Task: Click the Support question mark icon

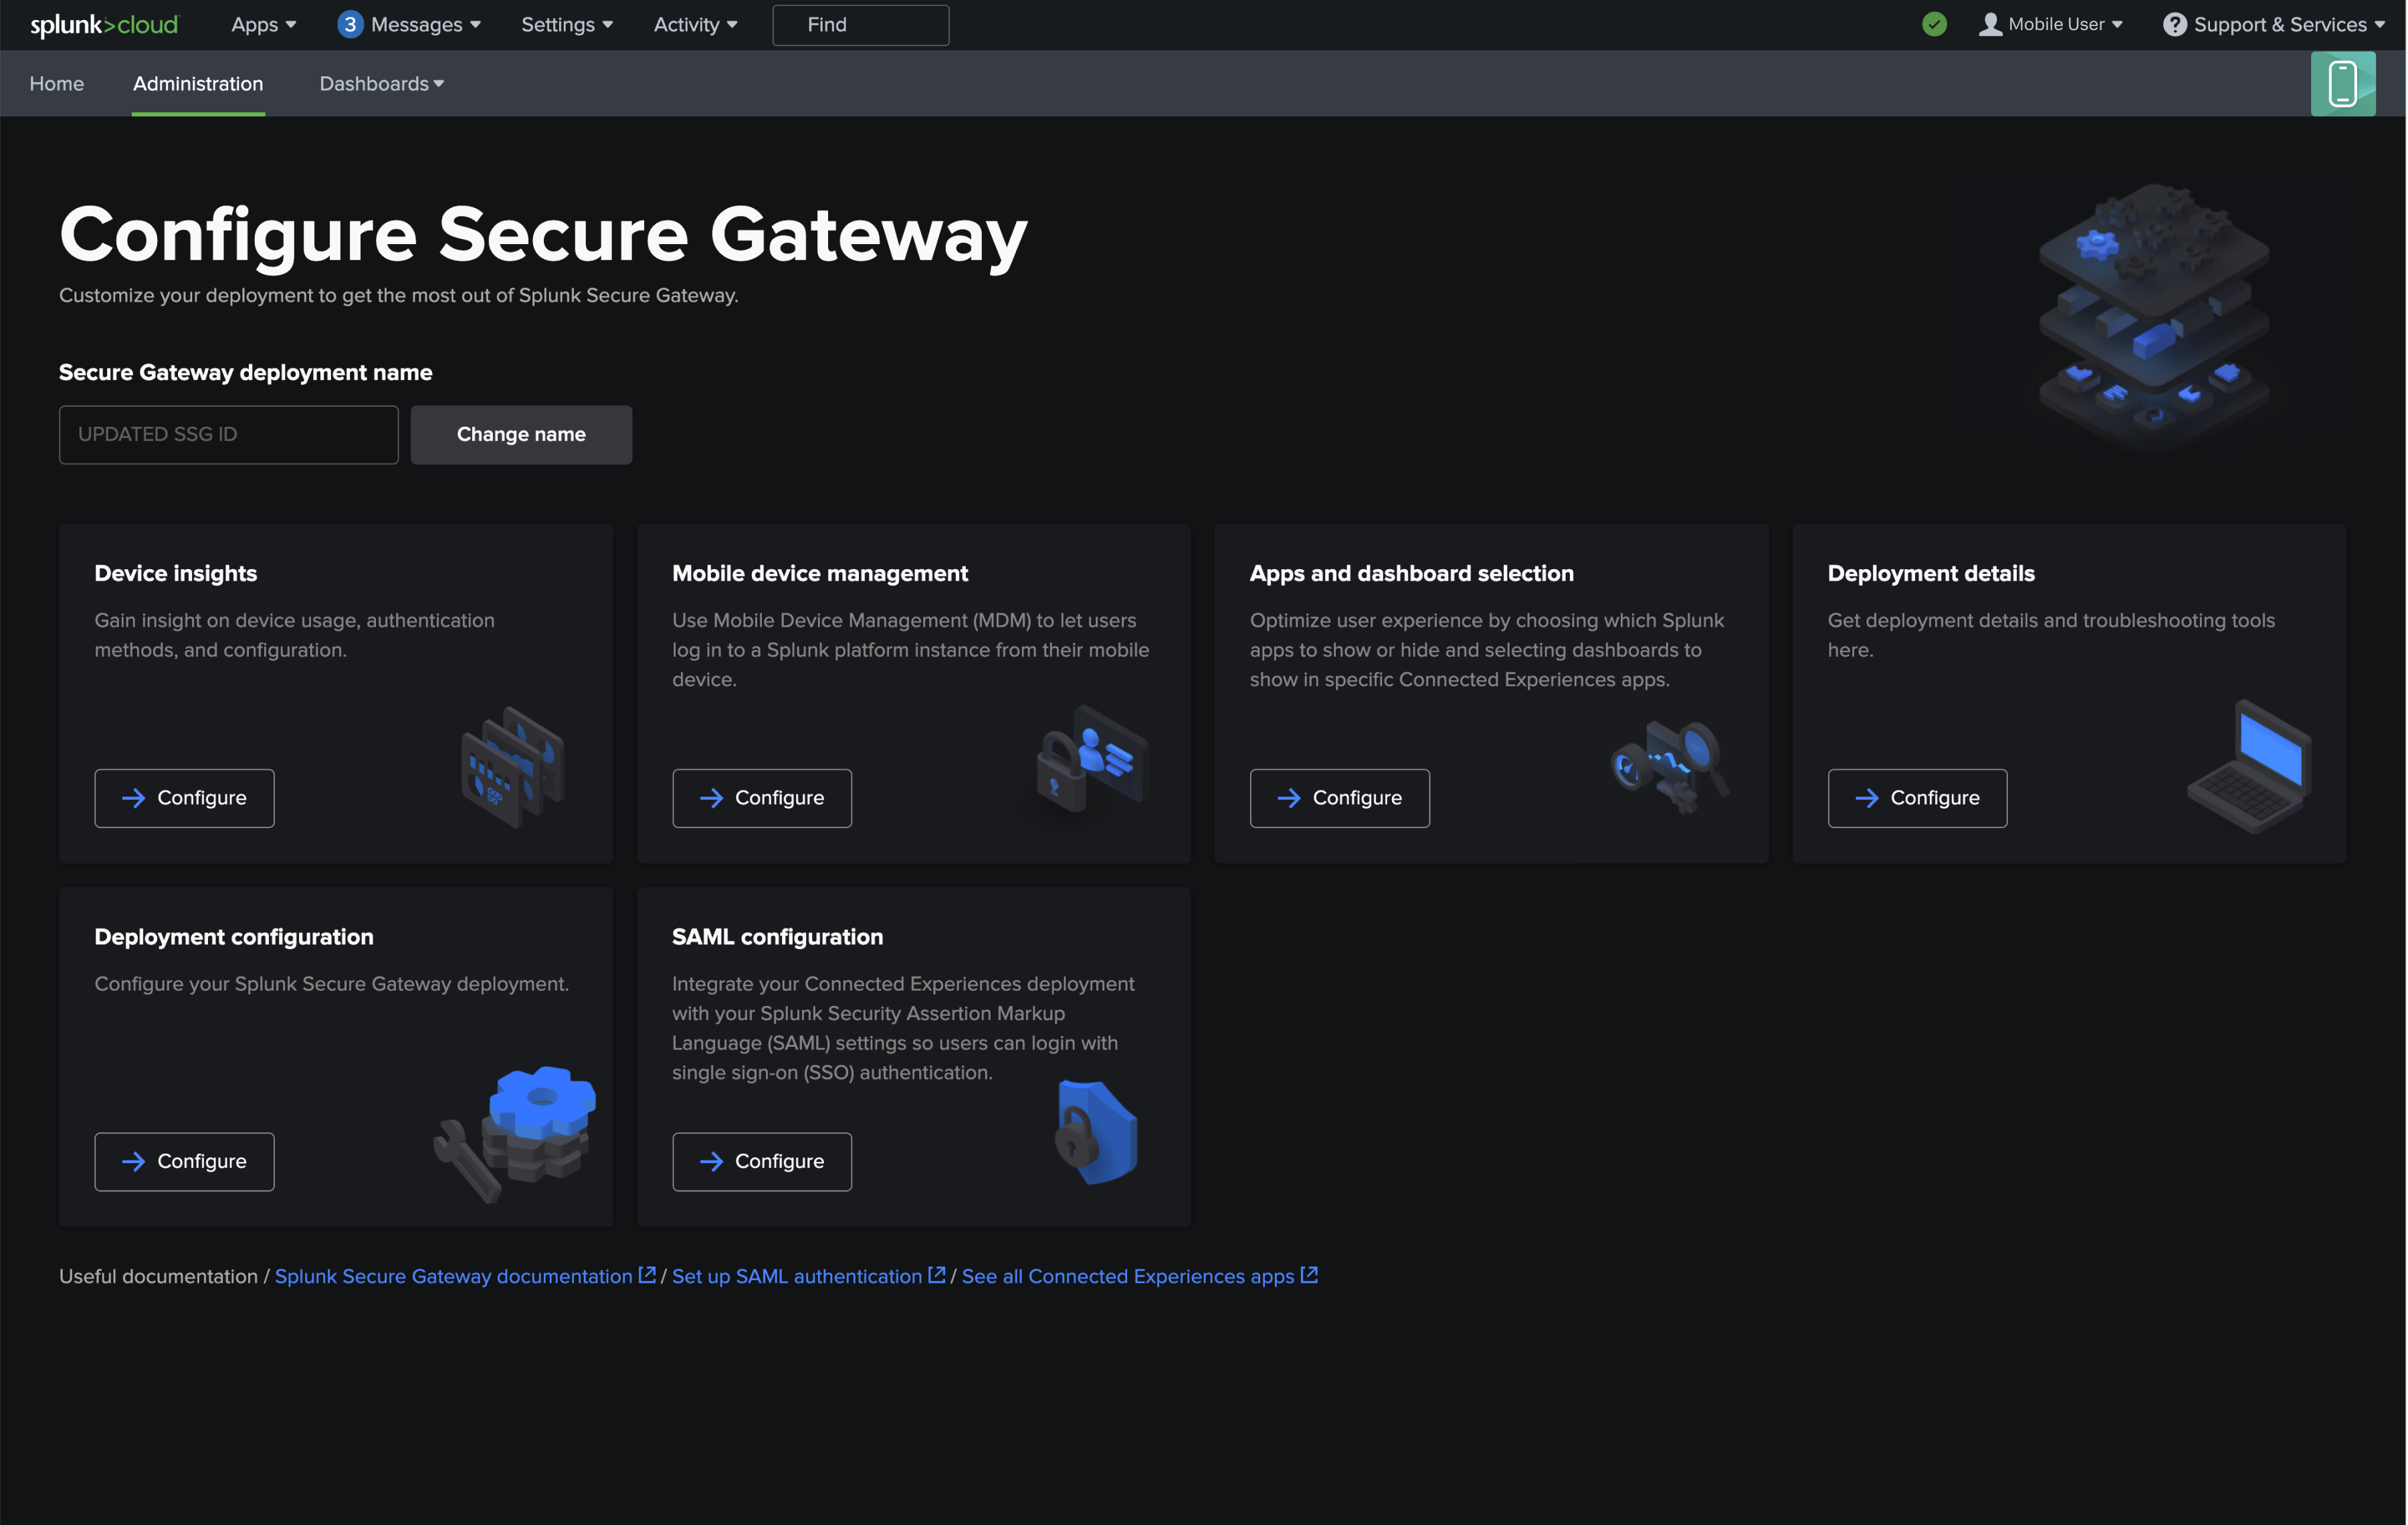Action: pyautogui.click(x=2174, y=24)
